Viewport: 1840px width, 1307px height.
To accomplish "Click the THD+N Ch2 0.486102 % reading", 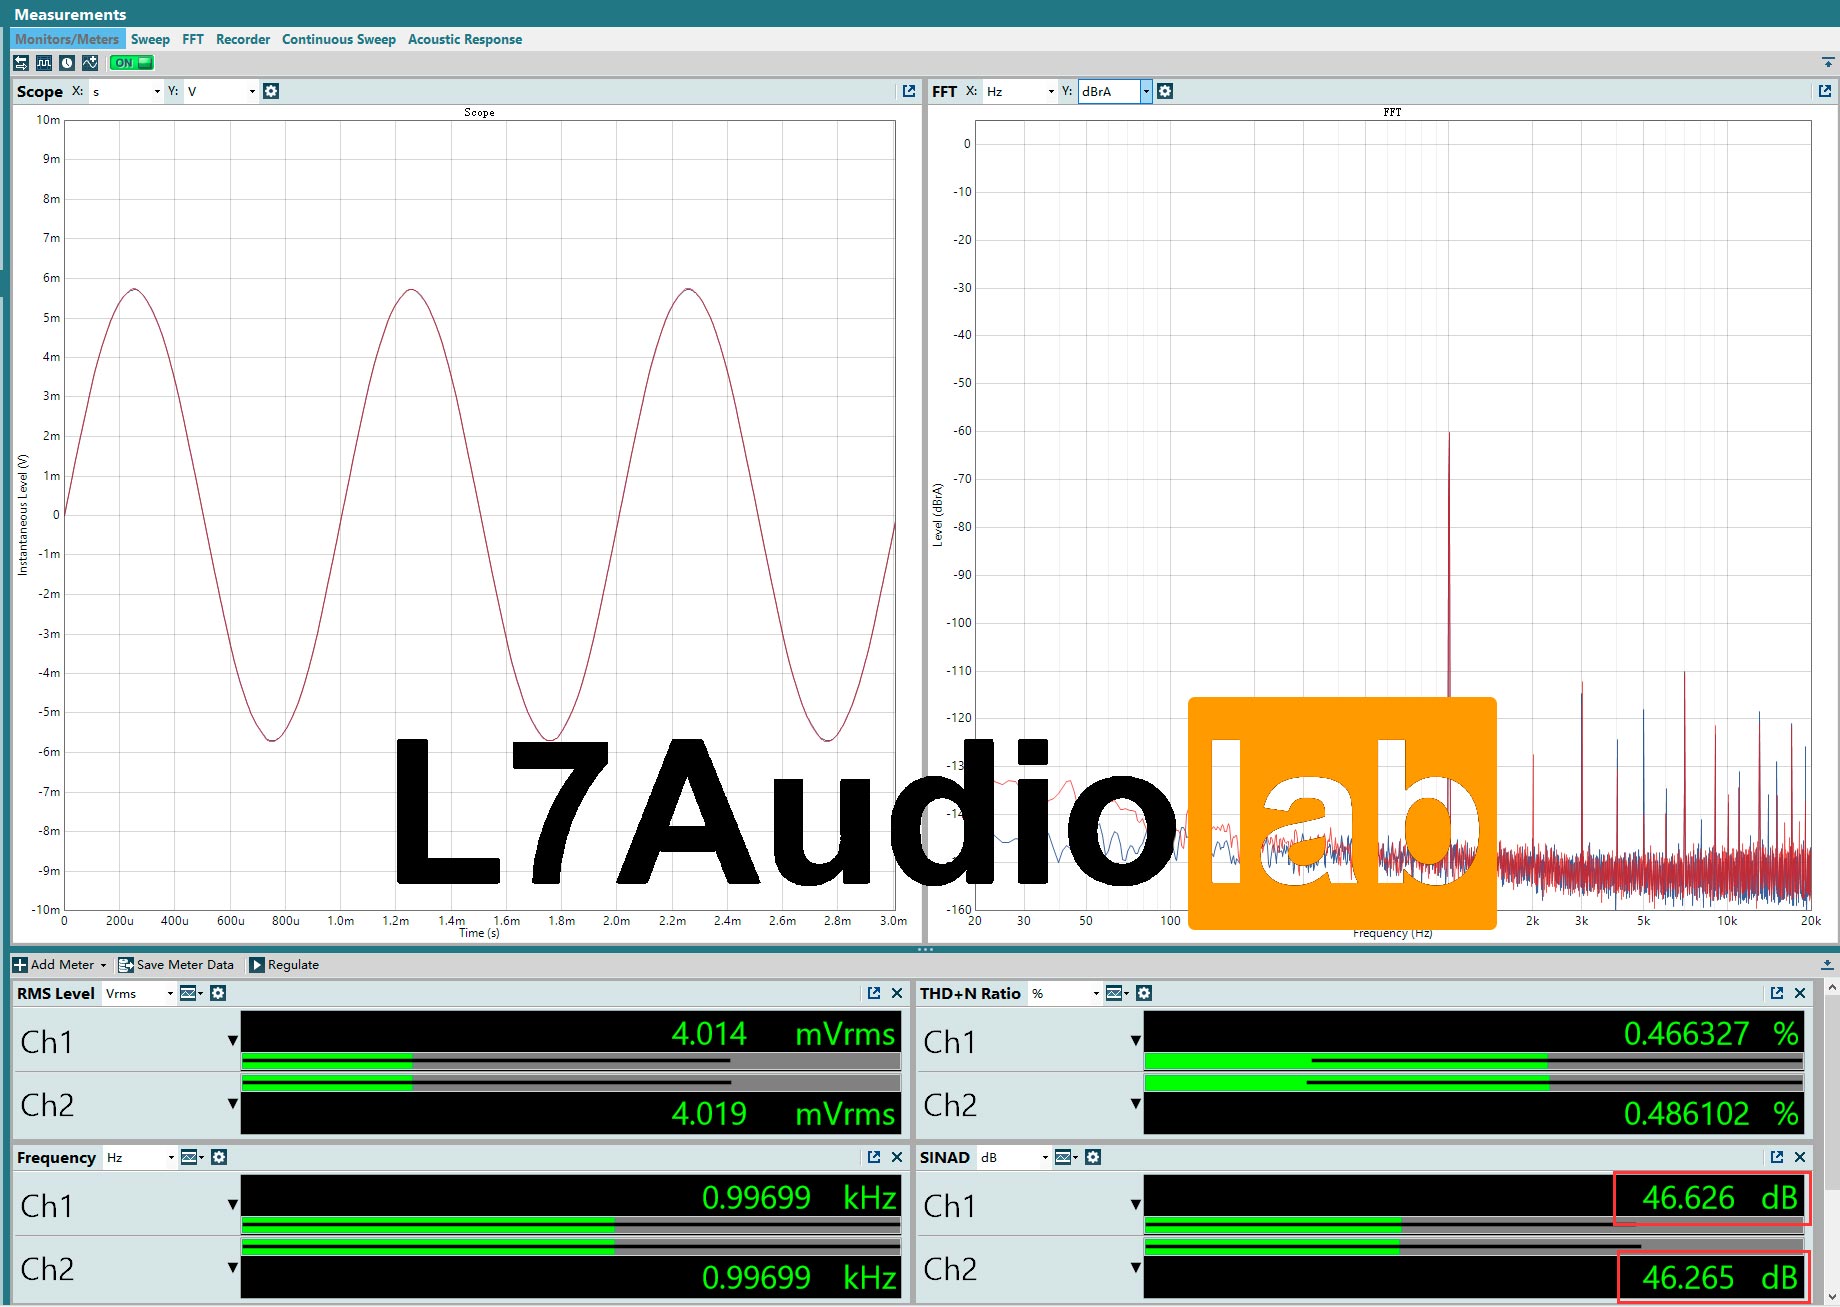I will [x=1711, y=1114].
